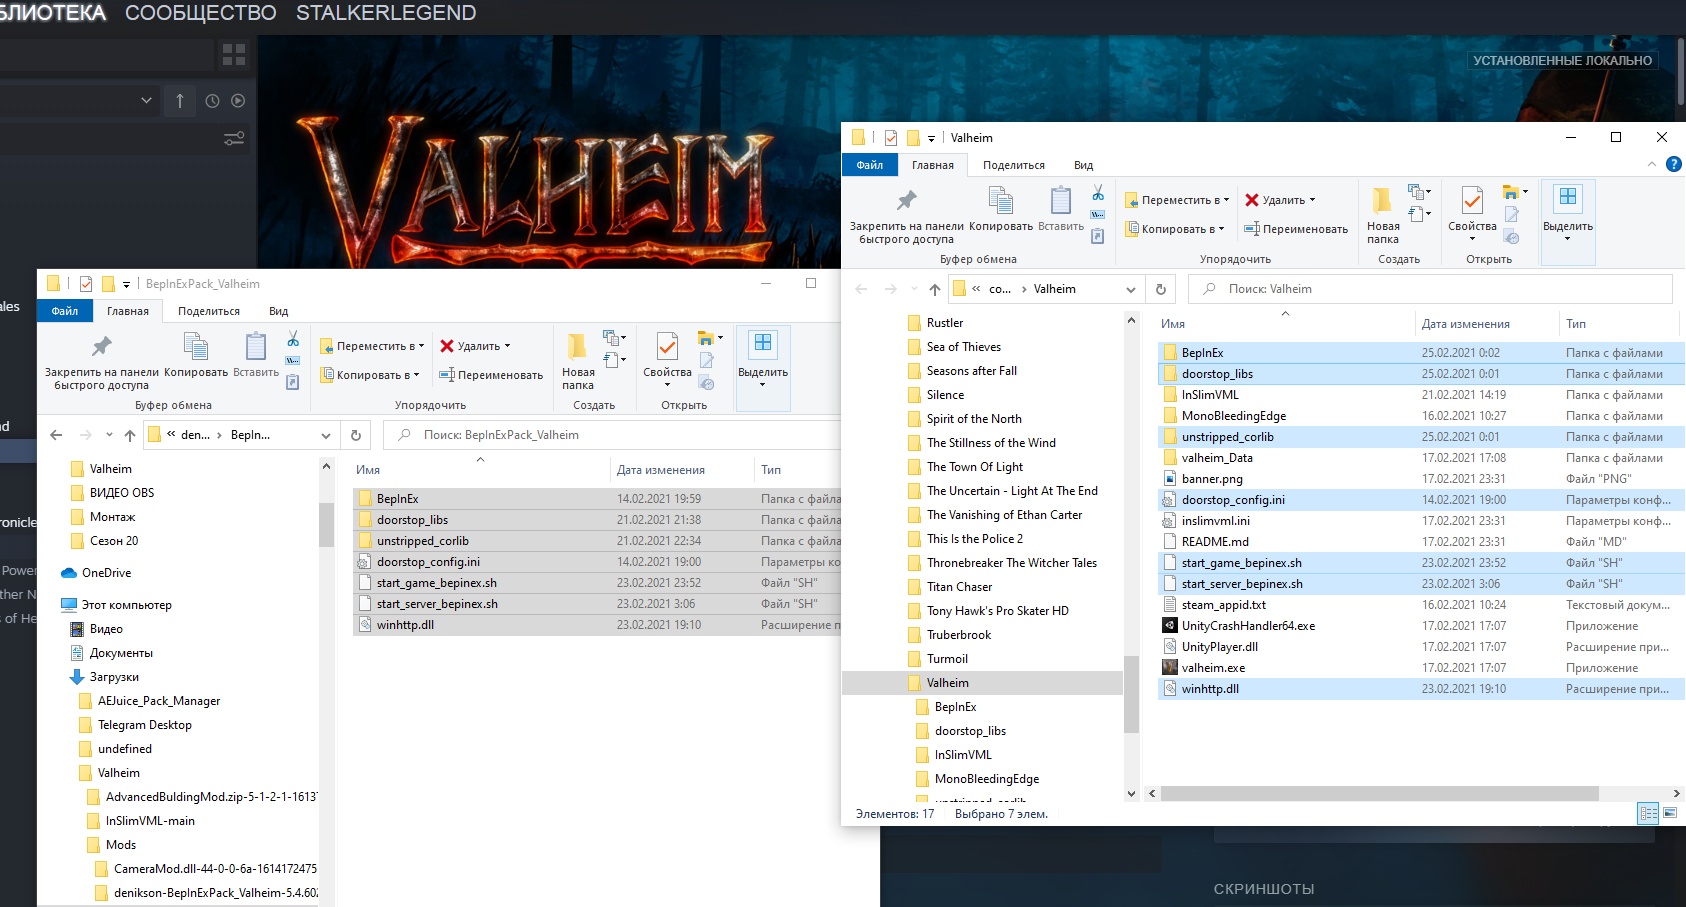The height and width of the screenshot is (907, 1686).
Task: Create Новая папка in Valheim window
Action: (1383, 215)
